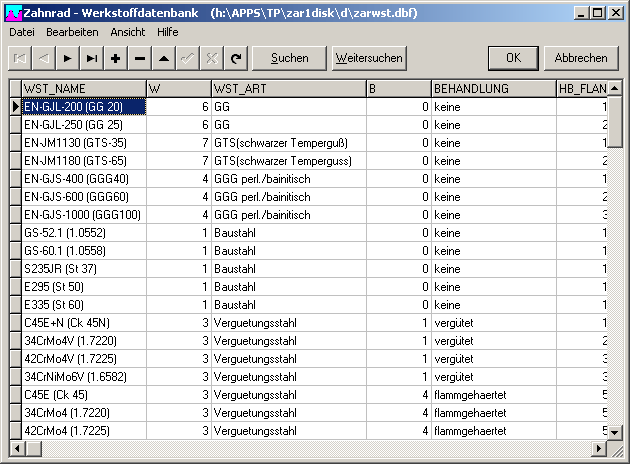
Task: Delete record using minus icon
Action: [x=140, y=58]
